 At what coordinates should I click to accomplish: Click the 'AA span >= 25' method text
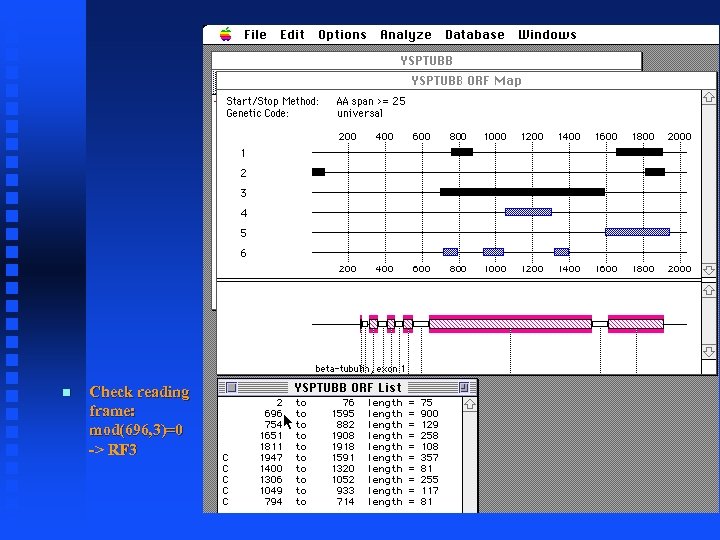click(x=371, y=101)
